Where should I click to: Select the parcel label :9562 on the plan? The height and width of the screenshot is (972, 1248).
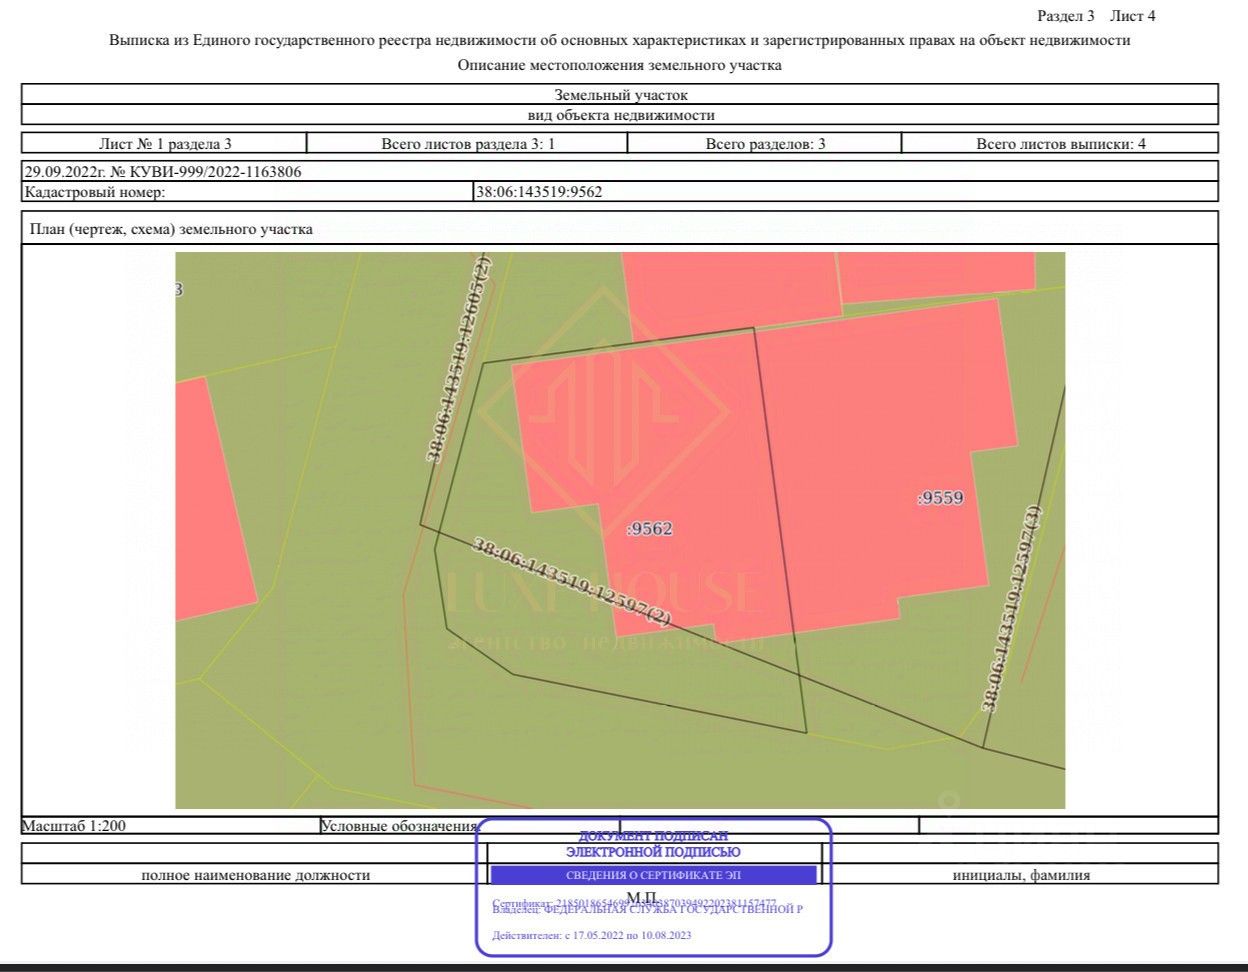pyautogui.click(x=649, y=529)
